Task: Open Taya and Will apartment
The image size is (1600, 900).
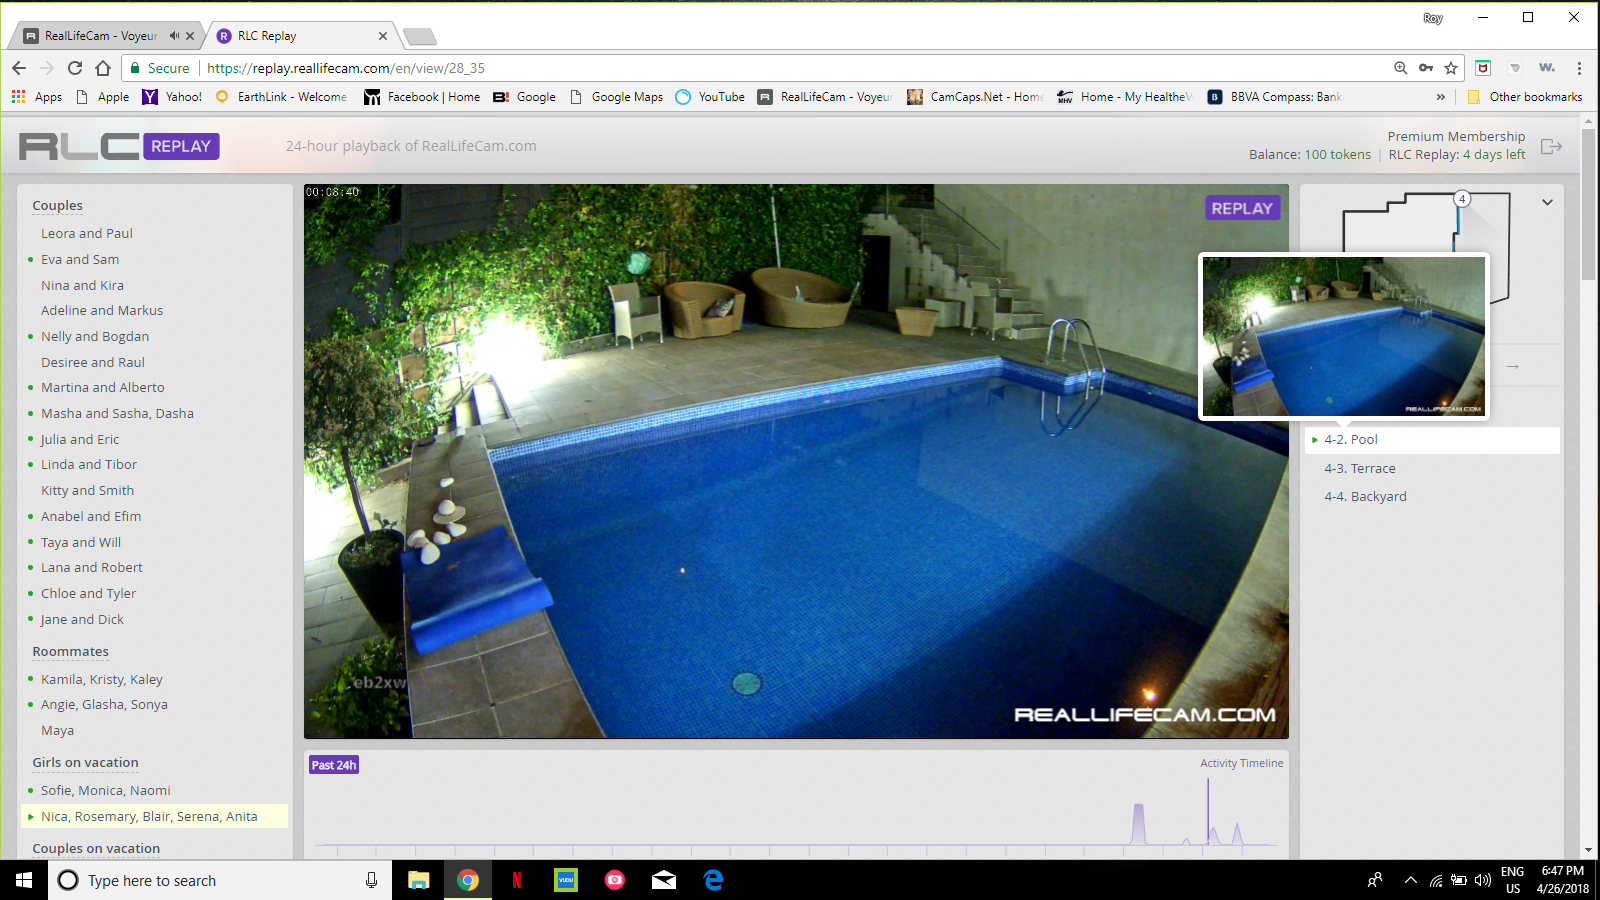Action: pyautogui.click(x=81, y=543)
